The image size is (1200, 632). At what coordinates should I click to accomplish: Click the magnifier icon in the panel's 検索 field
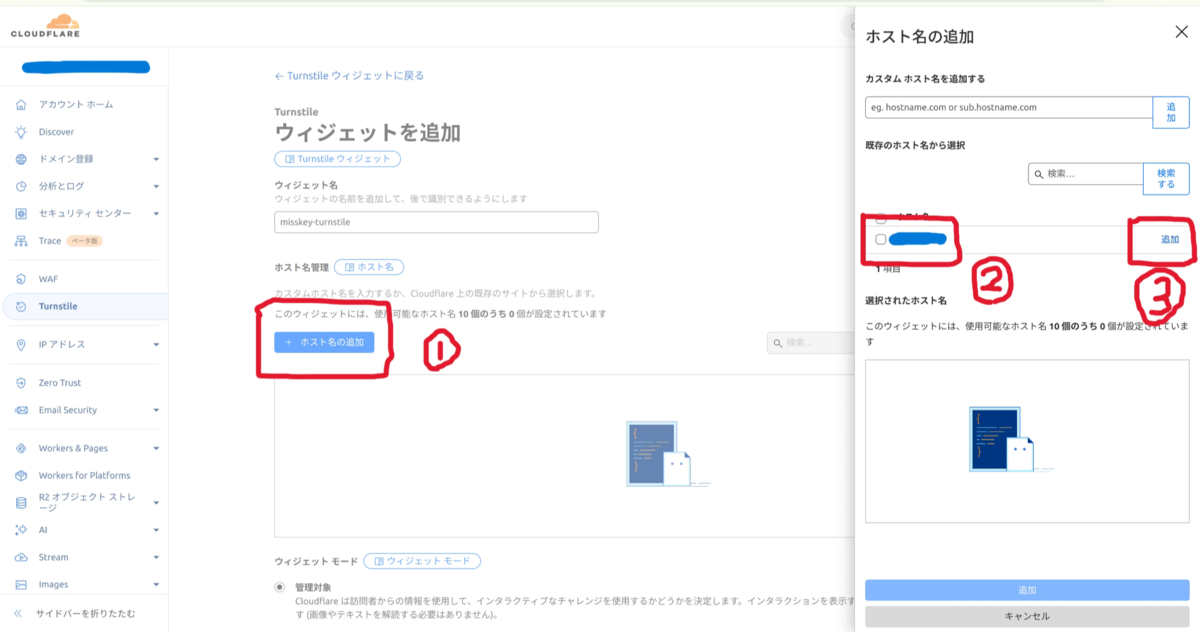click(x=1039, y=174)
